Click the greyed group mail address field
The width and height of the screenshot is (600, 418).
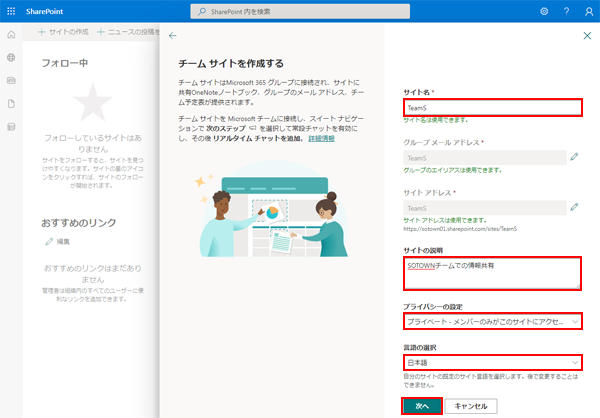tap(485, 158)
